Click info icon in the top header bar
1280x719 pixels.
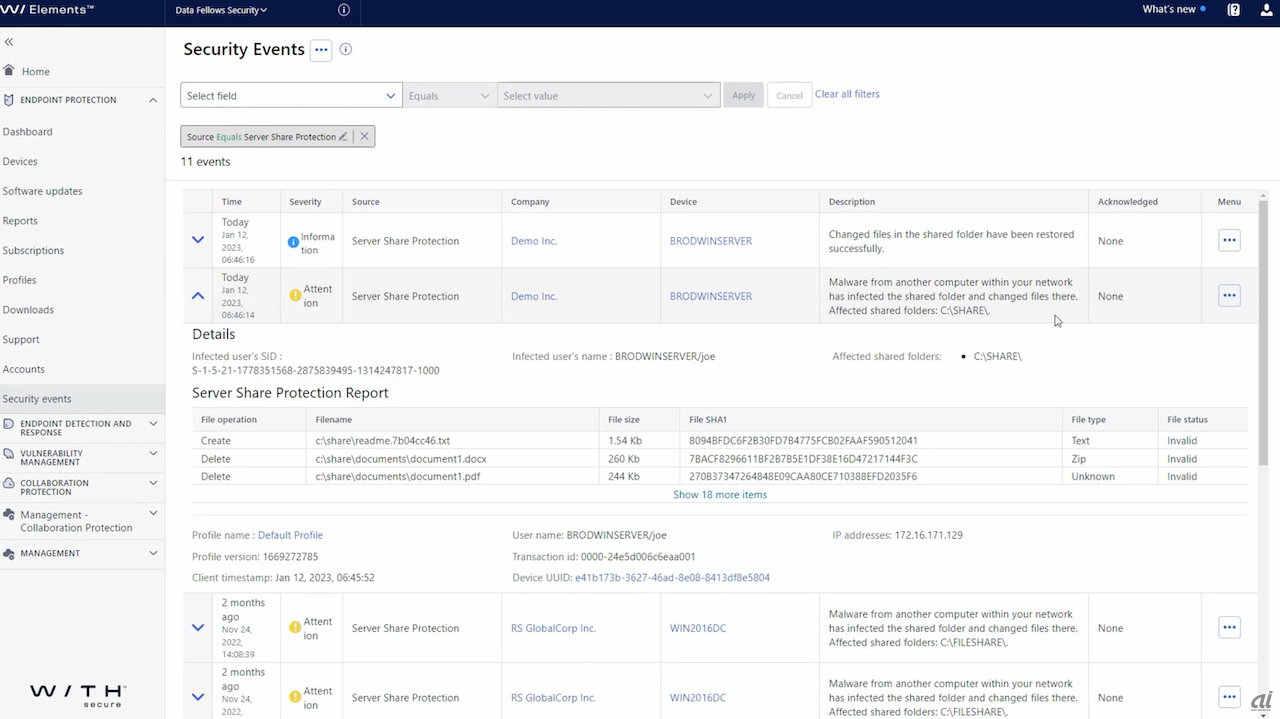344,10
